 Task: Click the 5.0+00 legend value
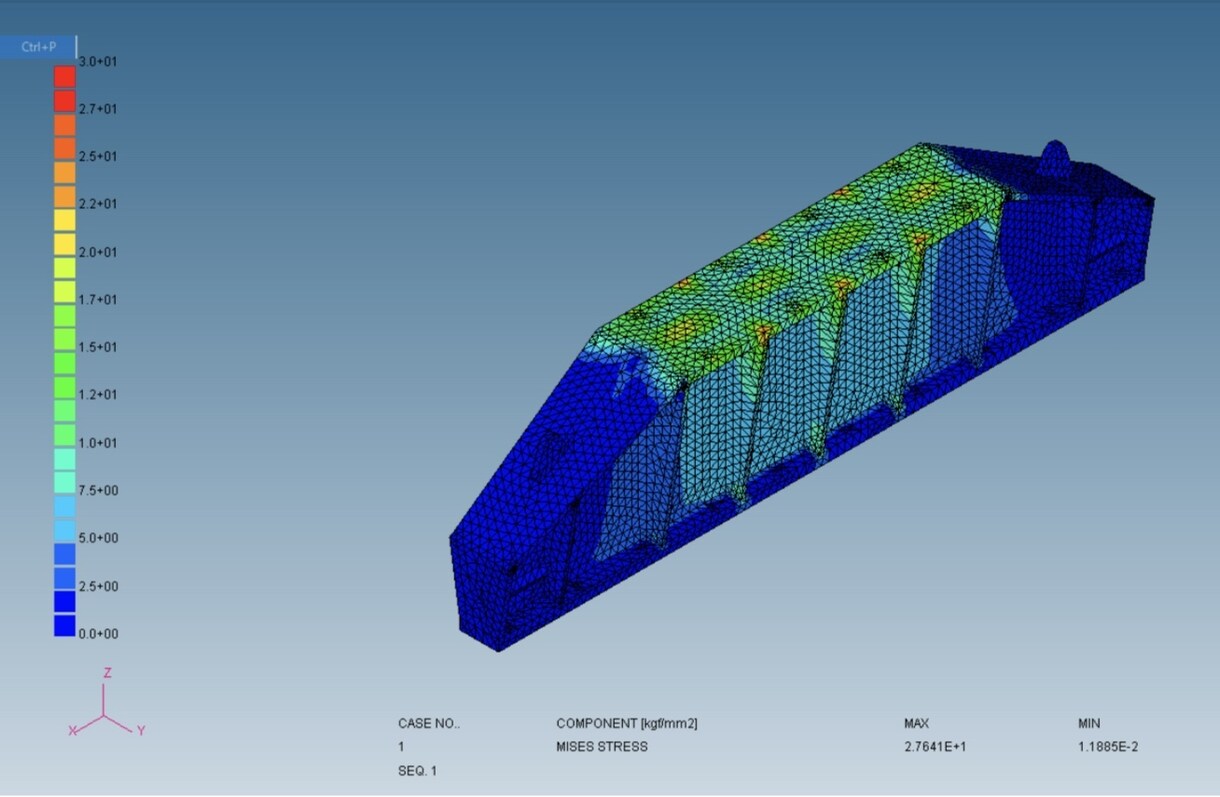(99, 538)
